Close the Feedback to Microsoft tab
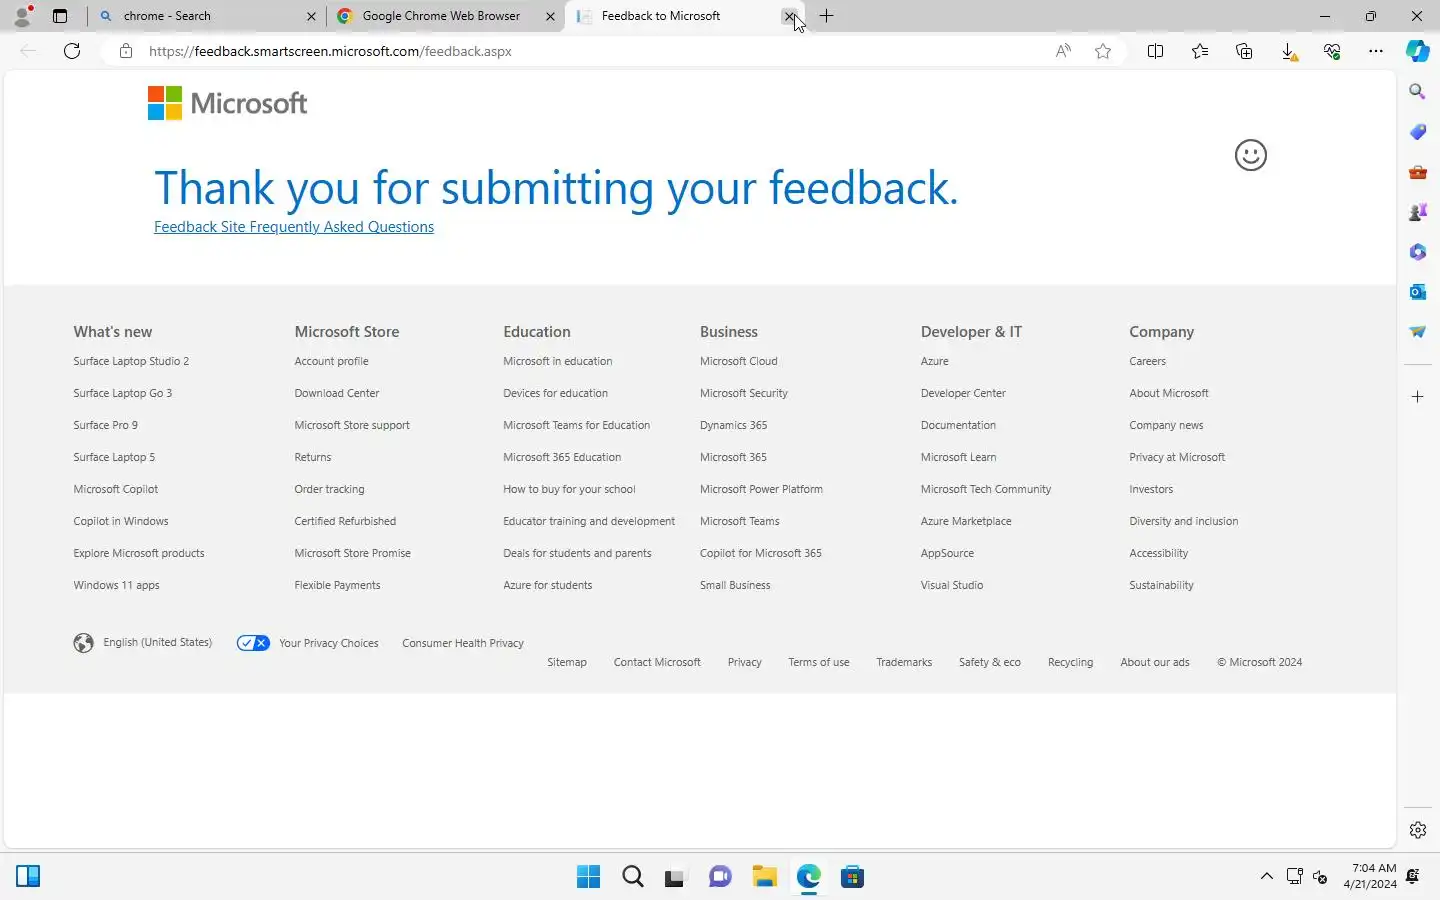Image resolution: width=1440 pixels, height=900 pixels. pos(789,16)
